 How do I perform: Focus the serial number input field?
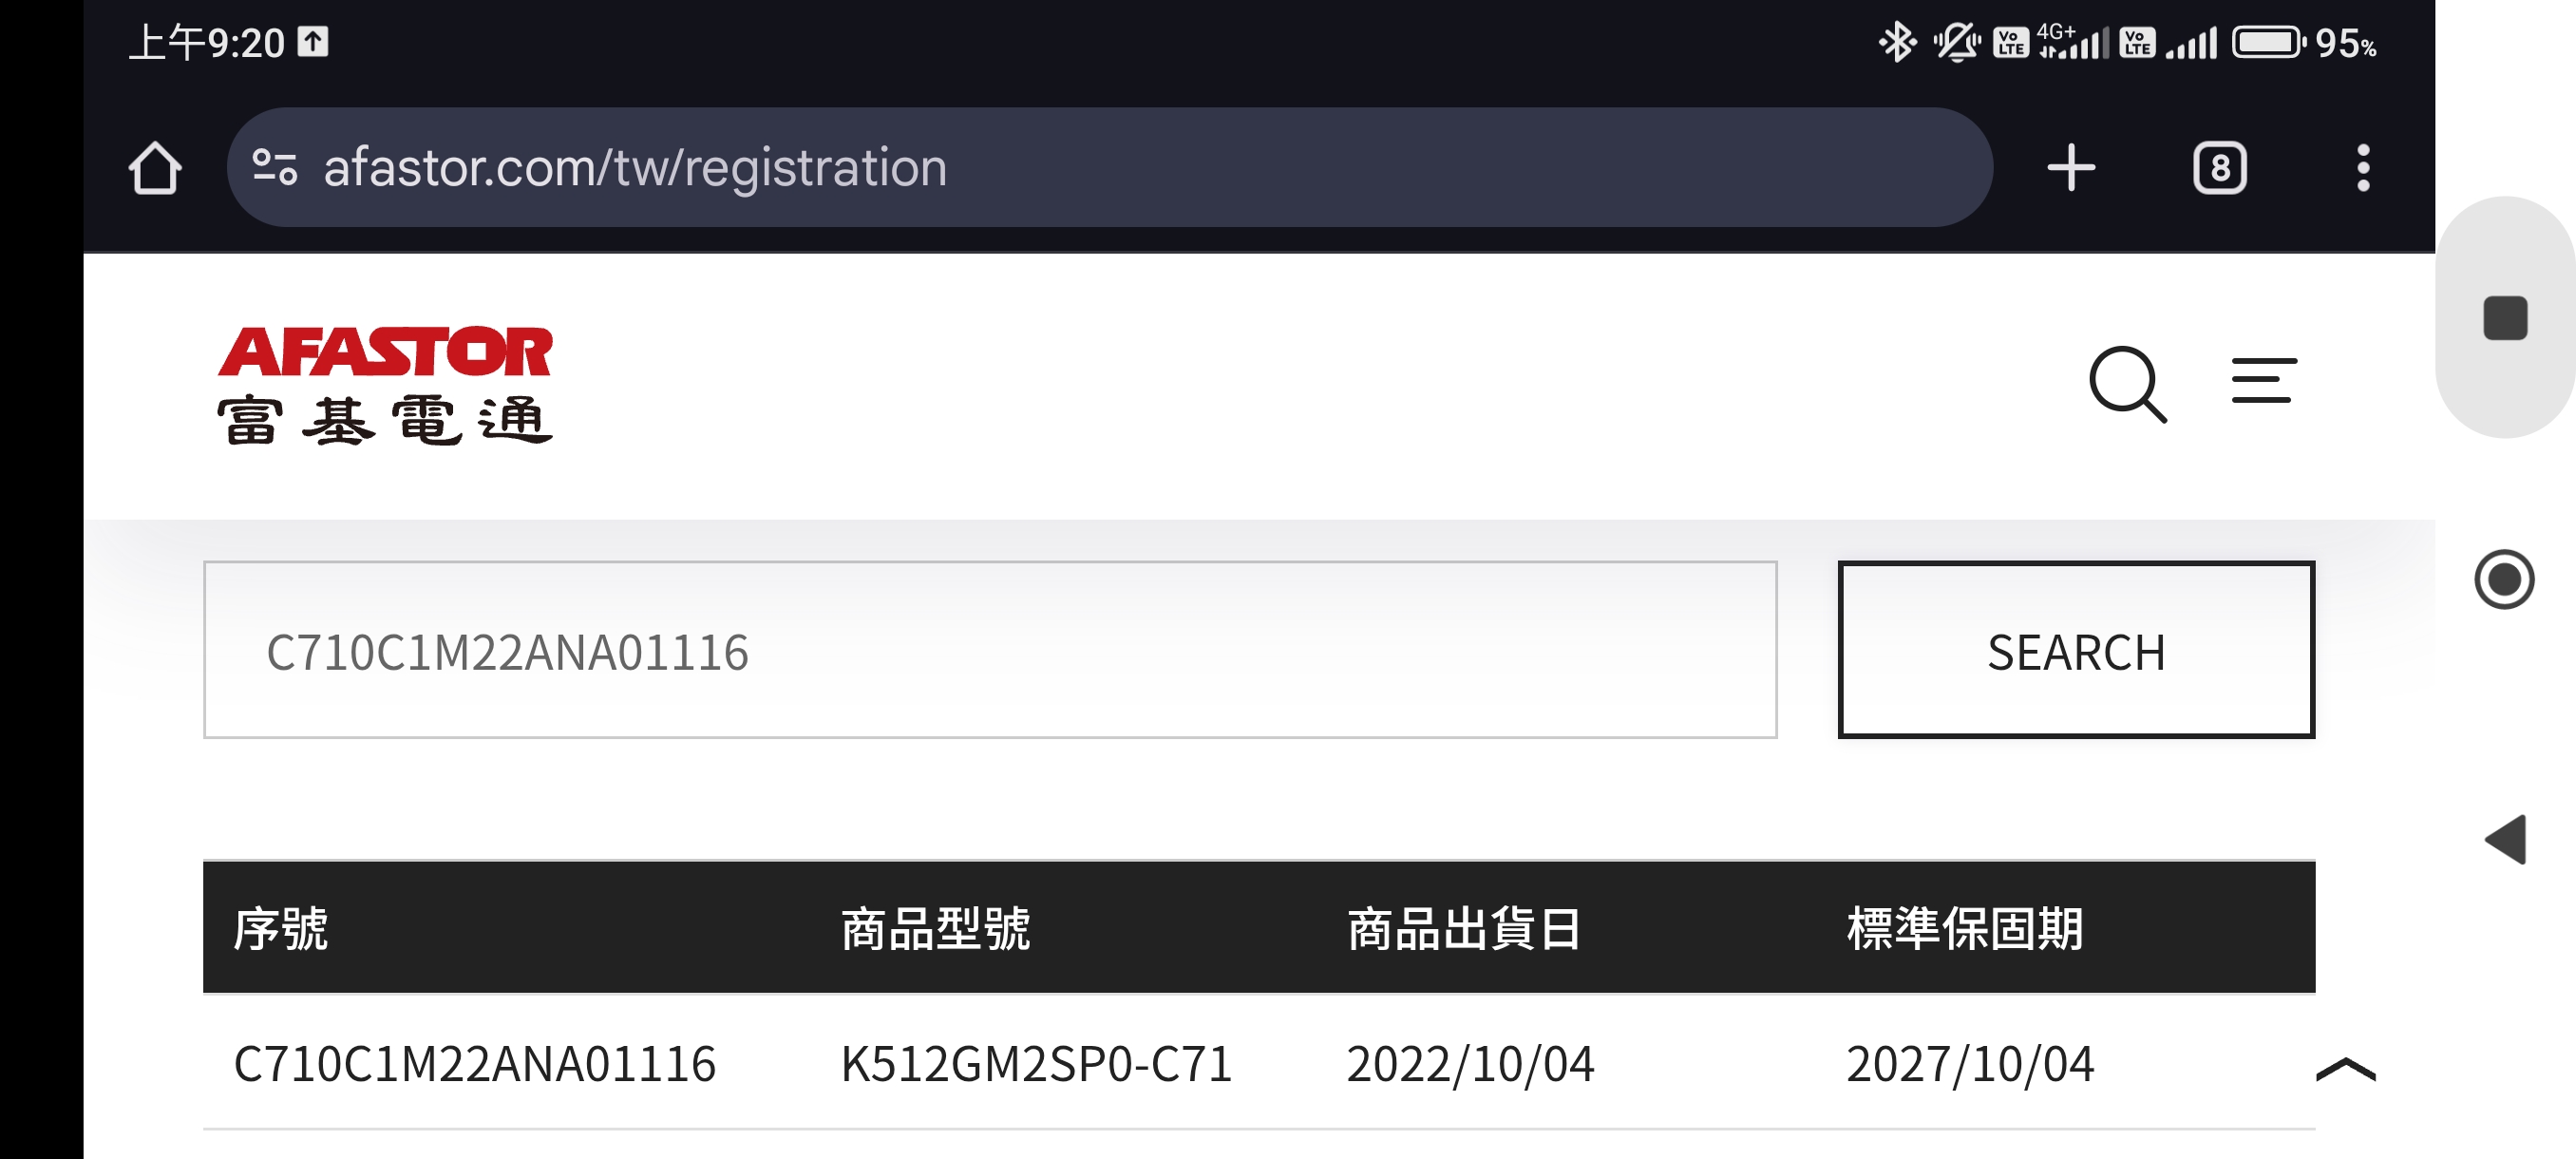990,650
